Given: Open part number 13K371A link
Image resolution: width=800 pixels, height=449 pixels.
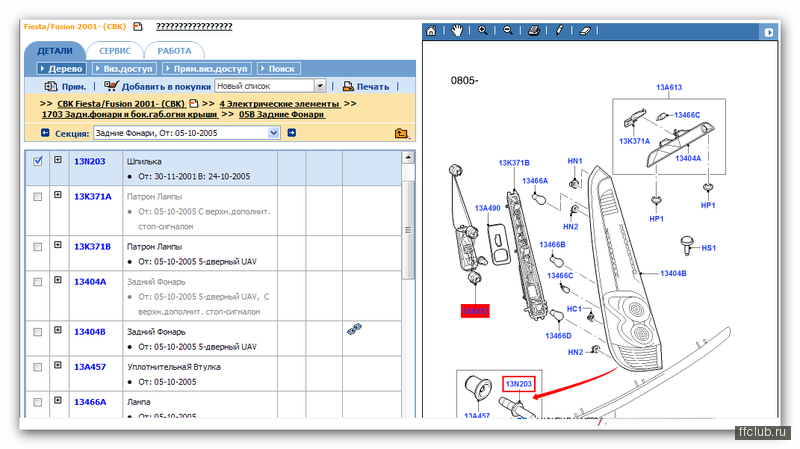Looking at the screenshot, I should coord(92,196).
